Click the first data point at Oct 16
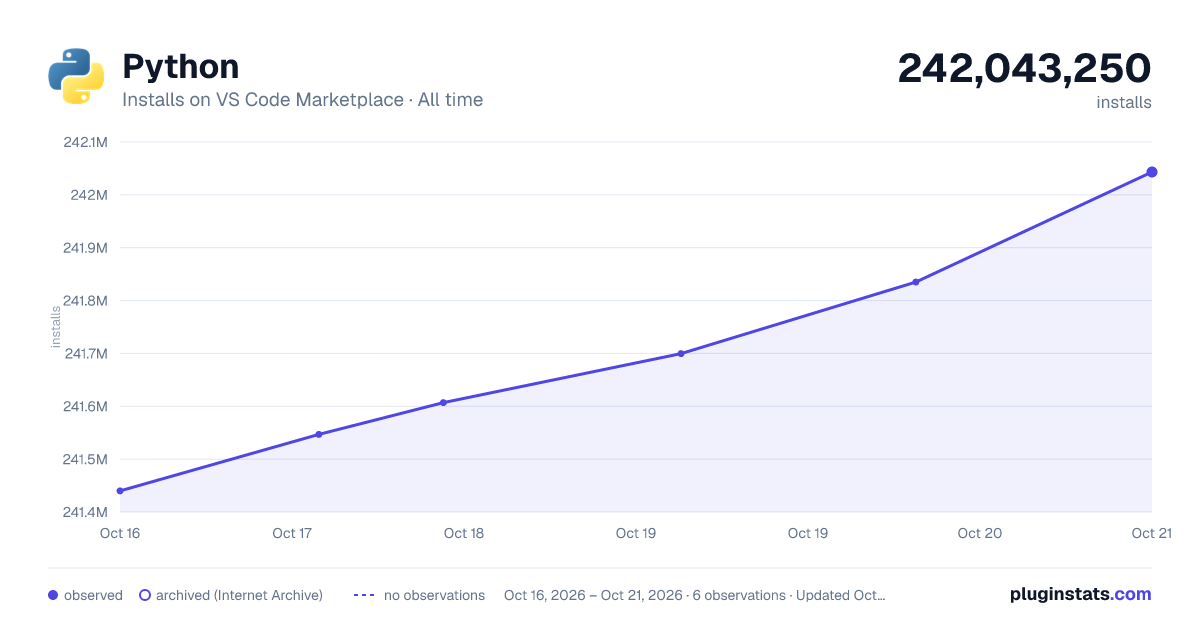This screenshot has height=630, width=1200. [120, 491]
